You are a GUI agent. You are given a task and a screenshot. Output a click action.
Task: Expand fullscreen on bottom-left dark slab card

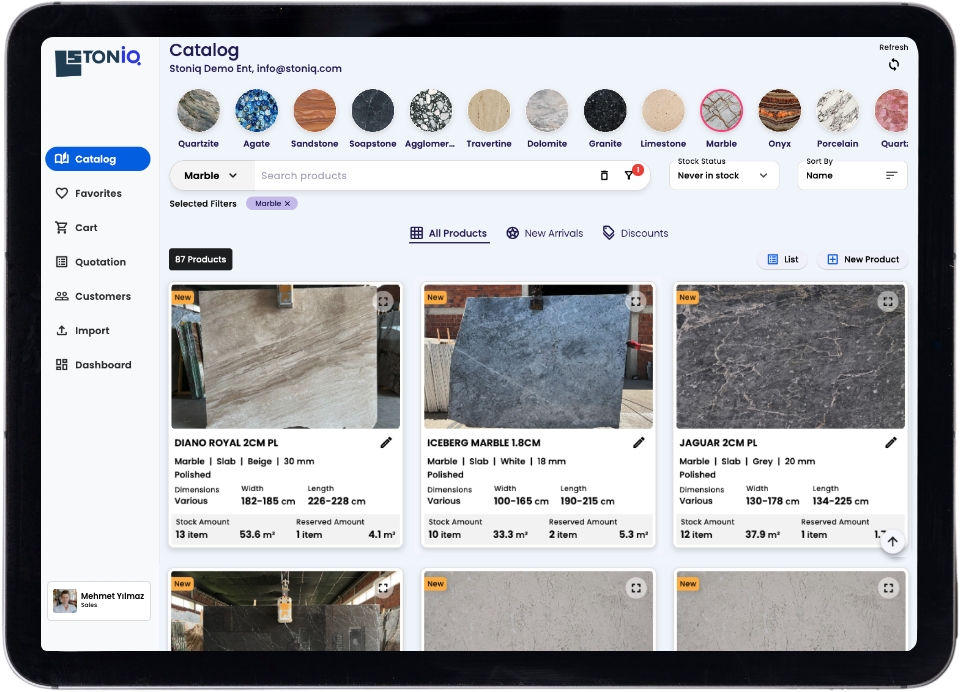(383, 588)
